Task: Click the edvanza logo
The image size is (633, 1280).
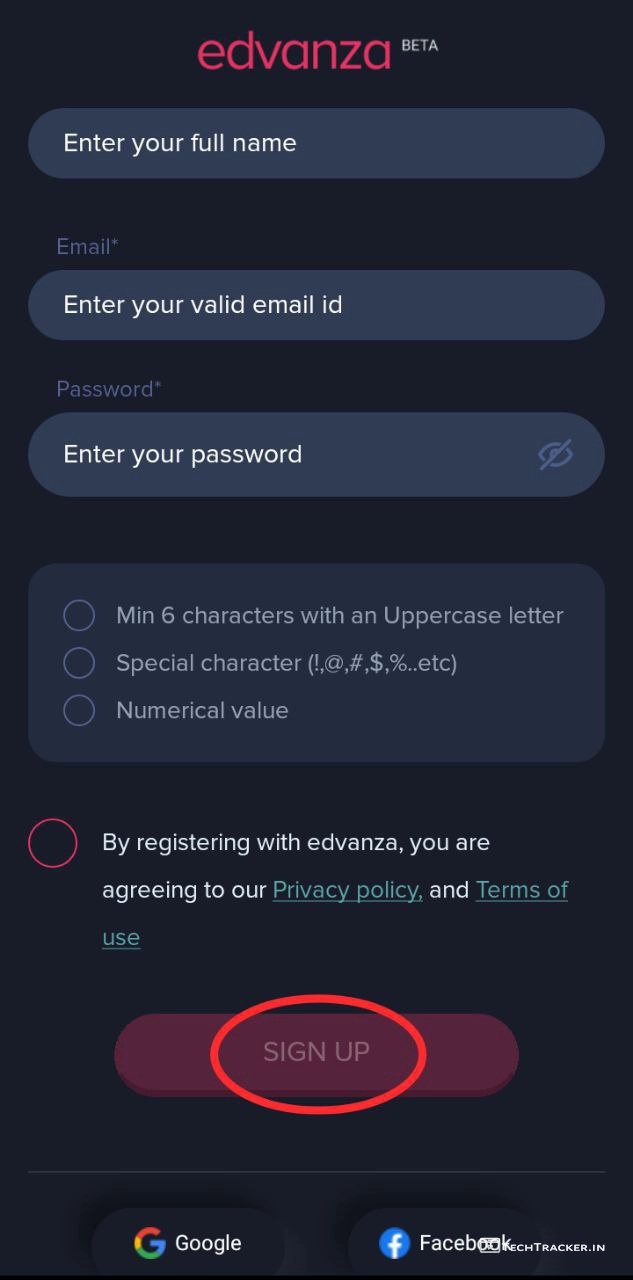Action: point(294,52)
